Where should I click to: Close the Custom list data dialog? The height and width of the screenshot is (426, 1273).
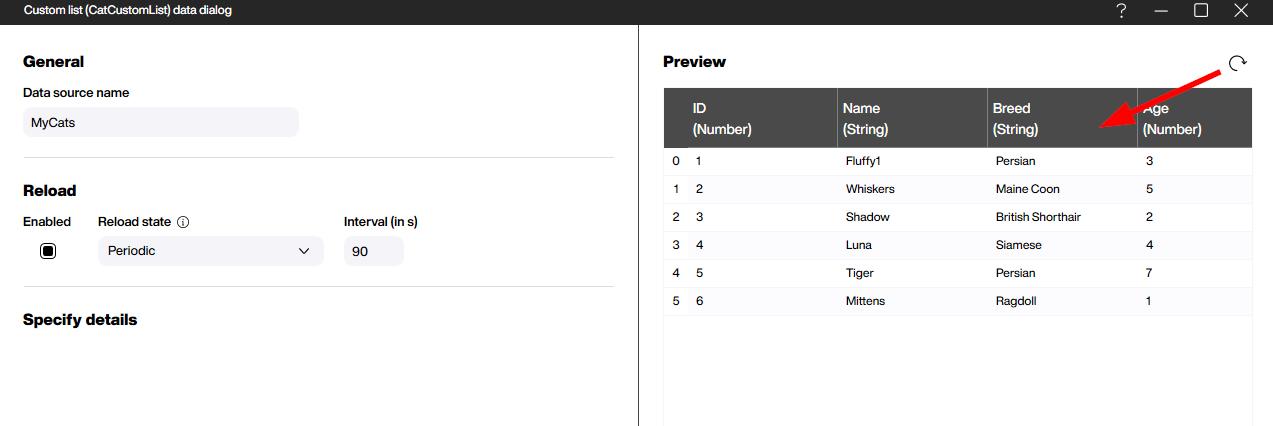(1241, 11)
